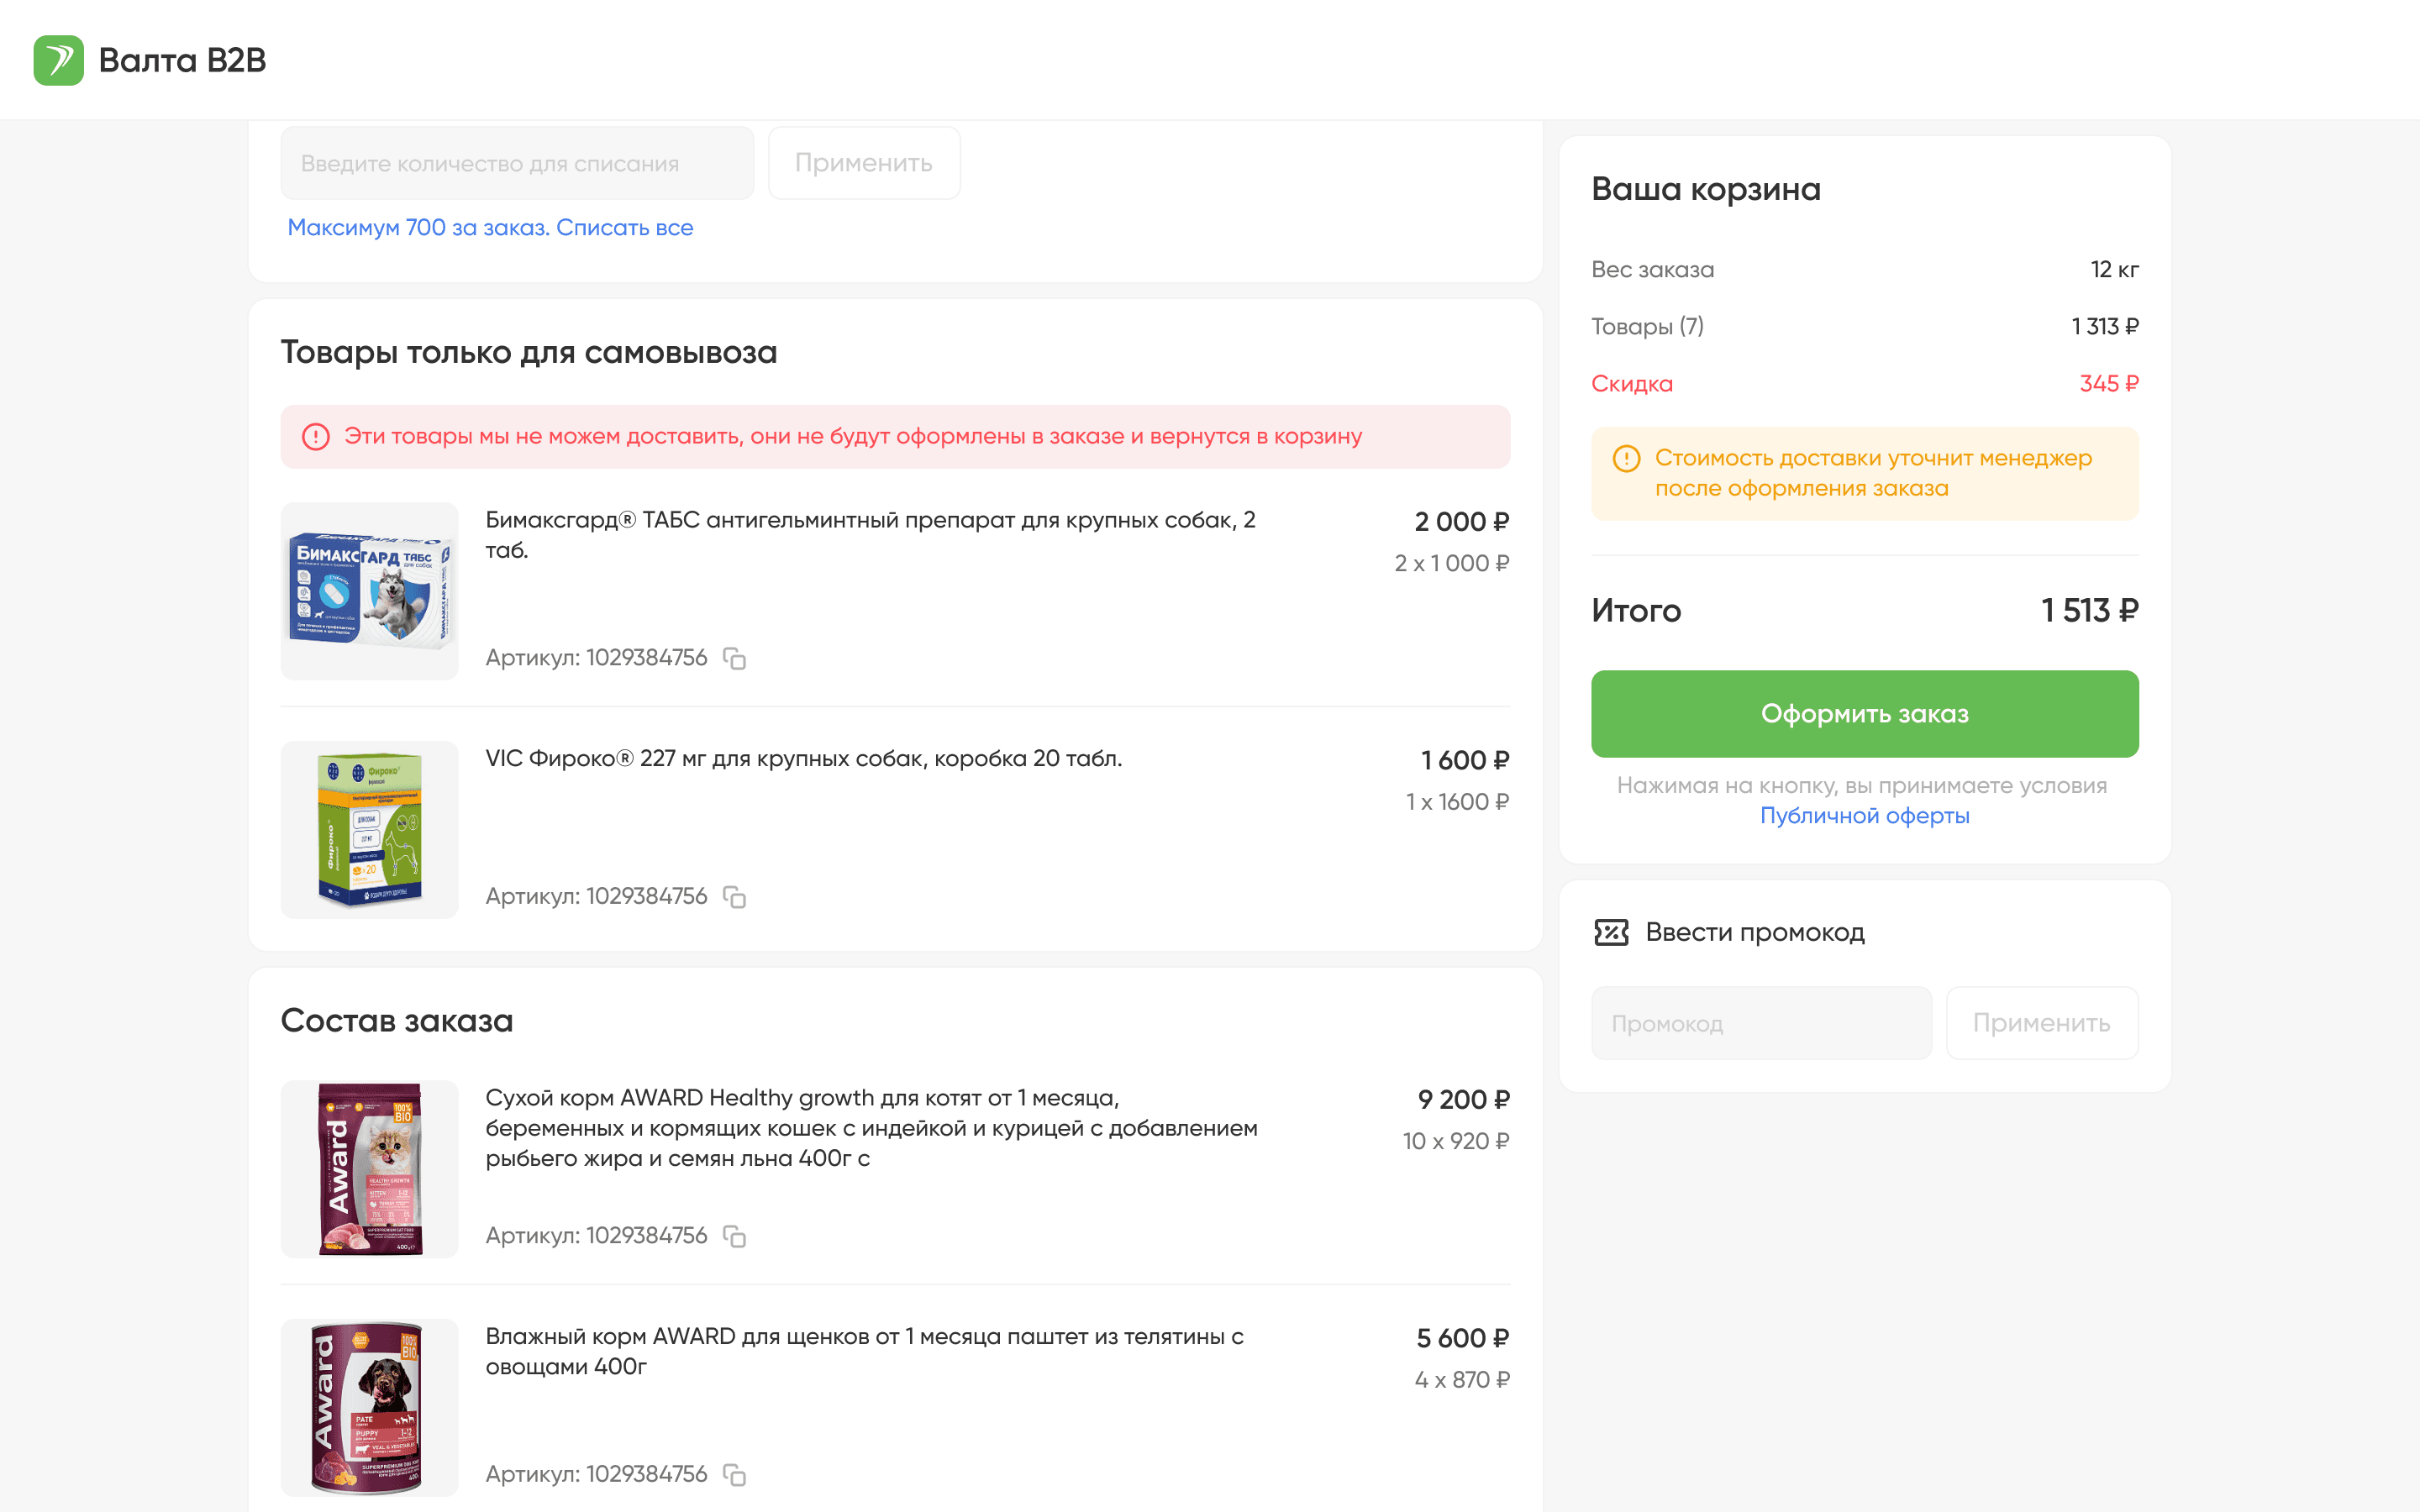Open the Публичной оферты link

(x=1864, y=816)
